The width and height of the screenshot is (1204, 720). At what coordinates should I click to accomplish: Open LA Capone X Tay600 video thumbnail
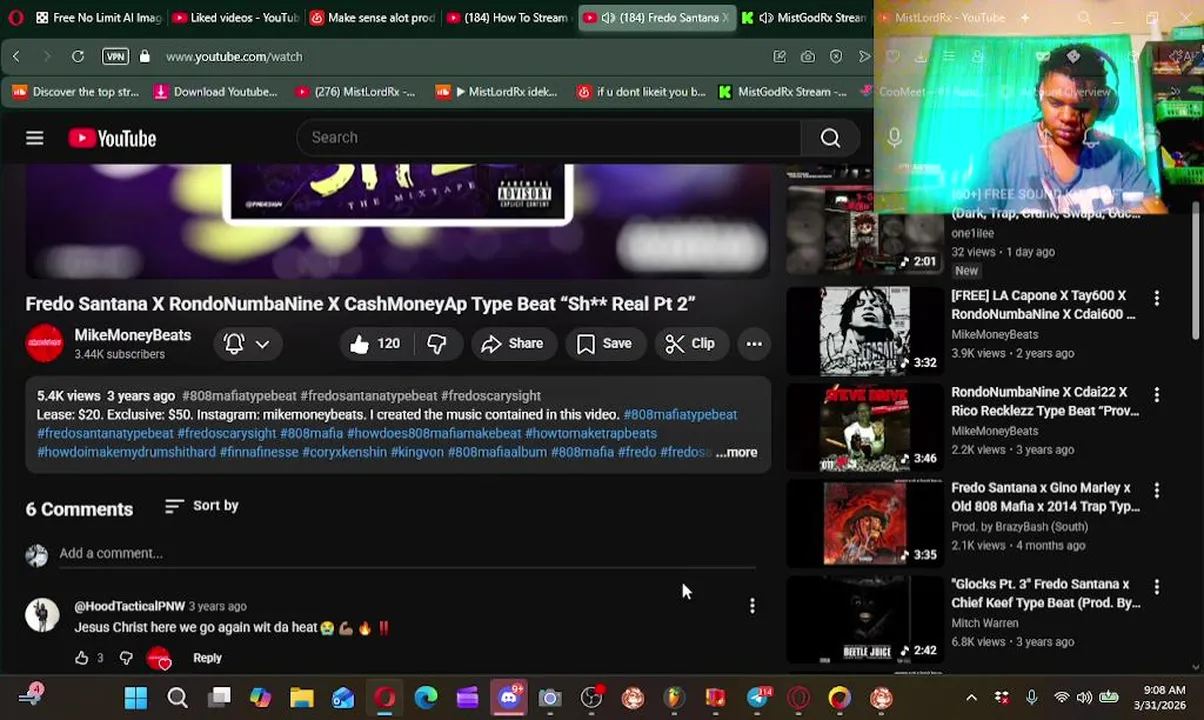pos(866,331)
